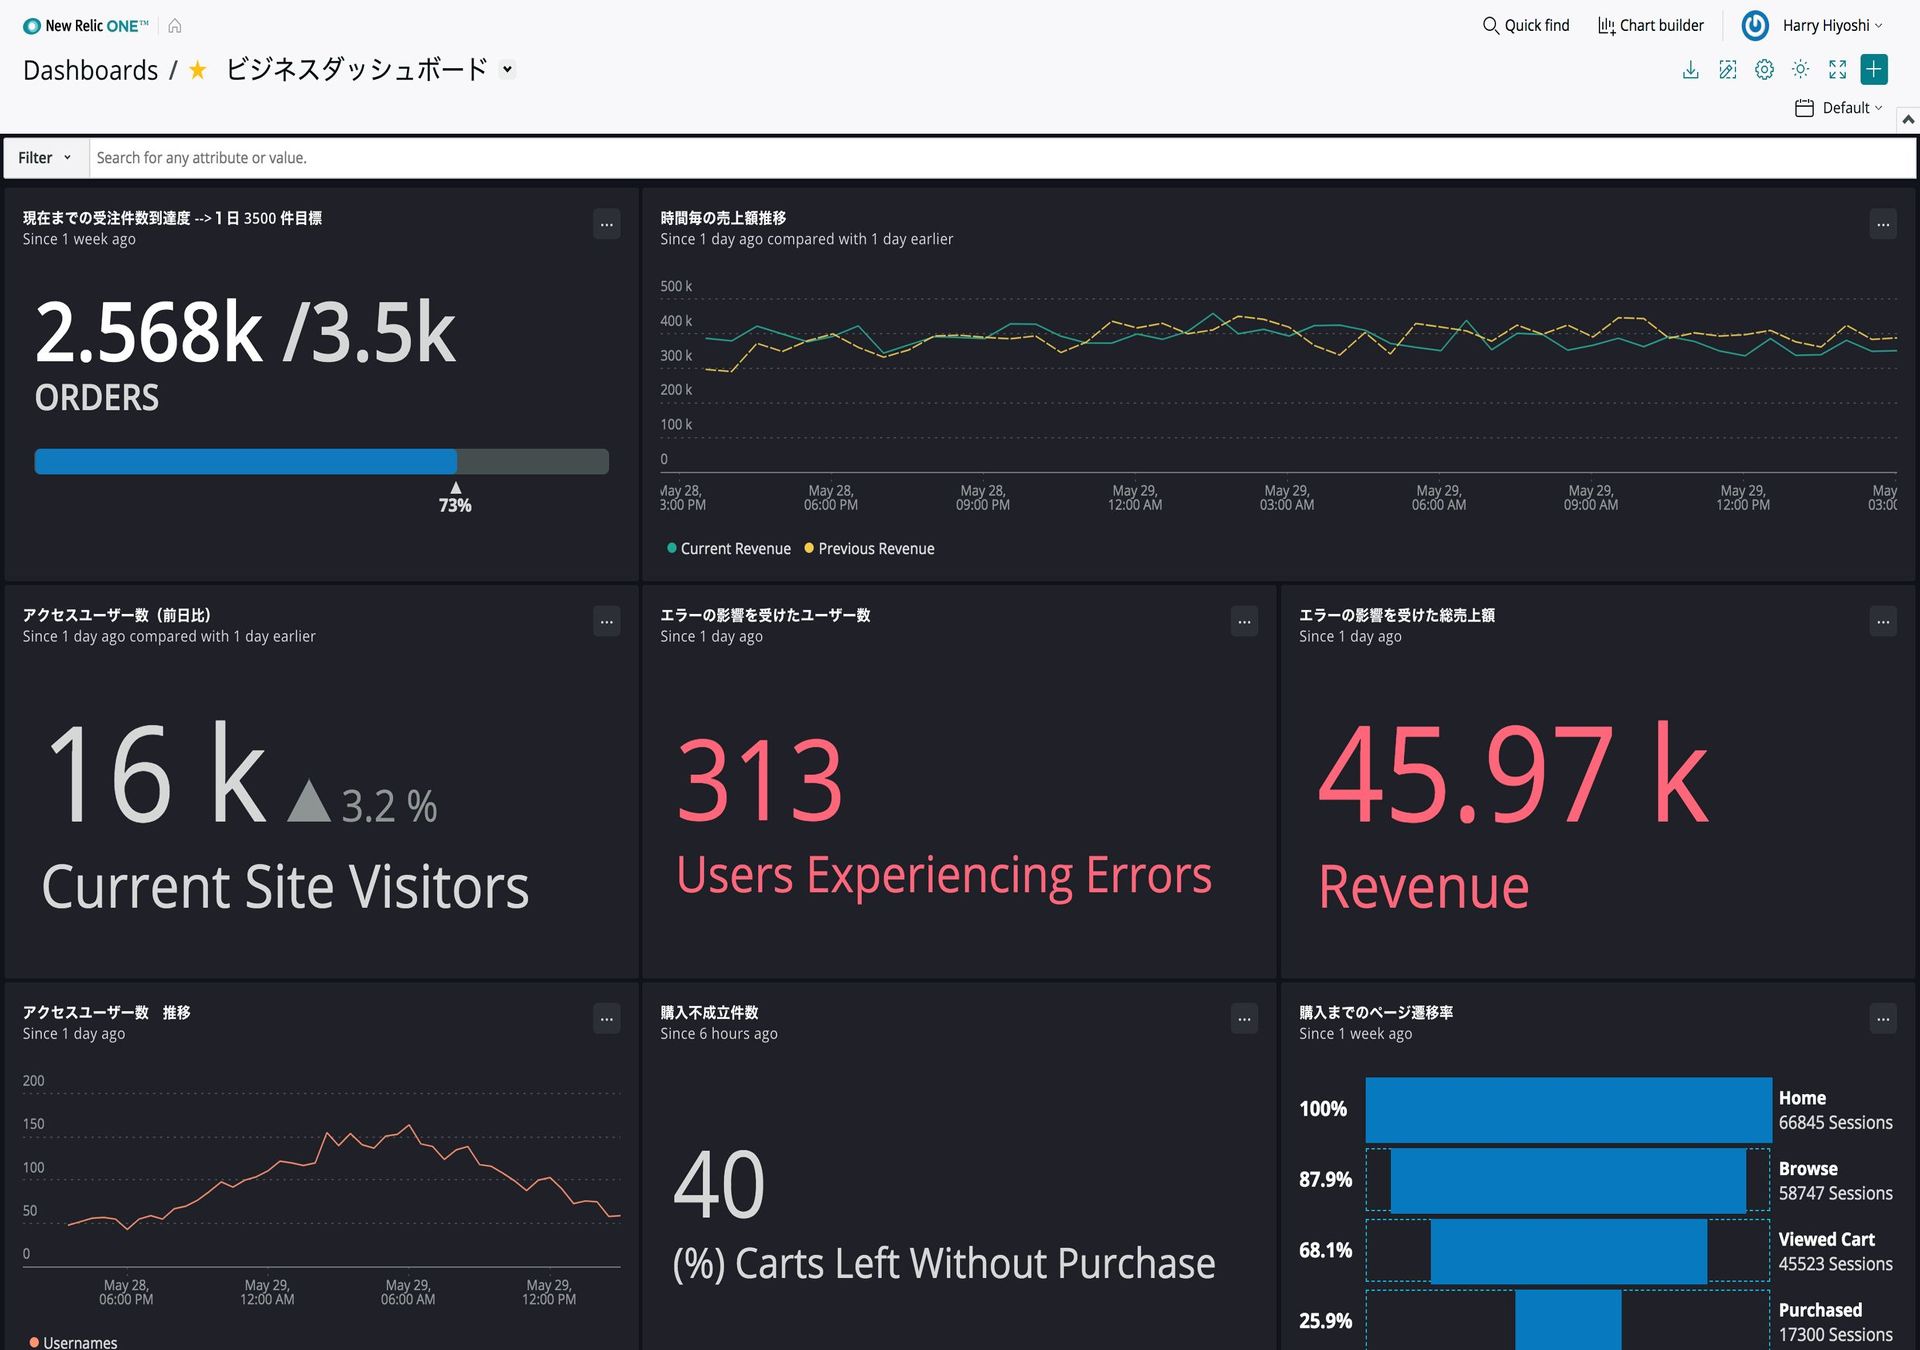Open the dashboard settings gear

(1764, 69)
